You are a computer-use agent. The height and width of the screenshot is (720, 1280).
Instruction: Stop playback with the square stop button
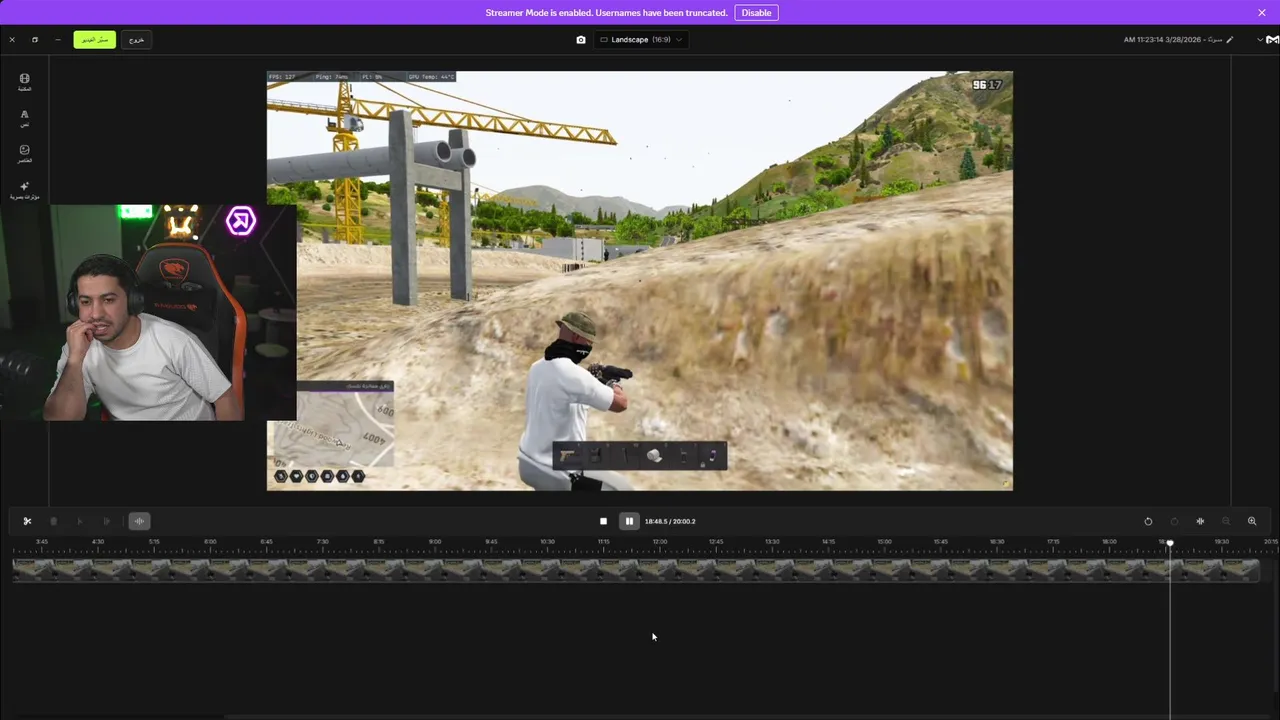point(603,521)
